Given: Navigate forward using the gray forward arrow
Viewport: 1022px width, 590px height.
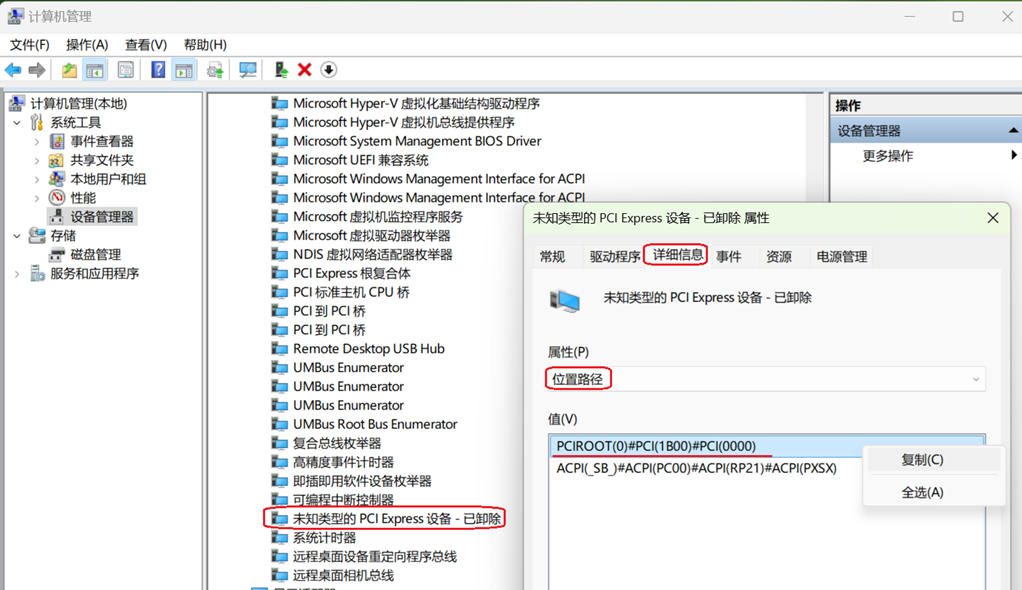Looking at the screenshot, I should click(x=36, y=69).
